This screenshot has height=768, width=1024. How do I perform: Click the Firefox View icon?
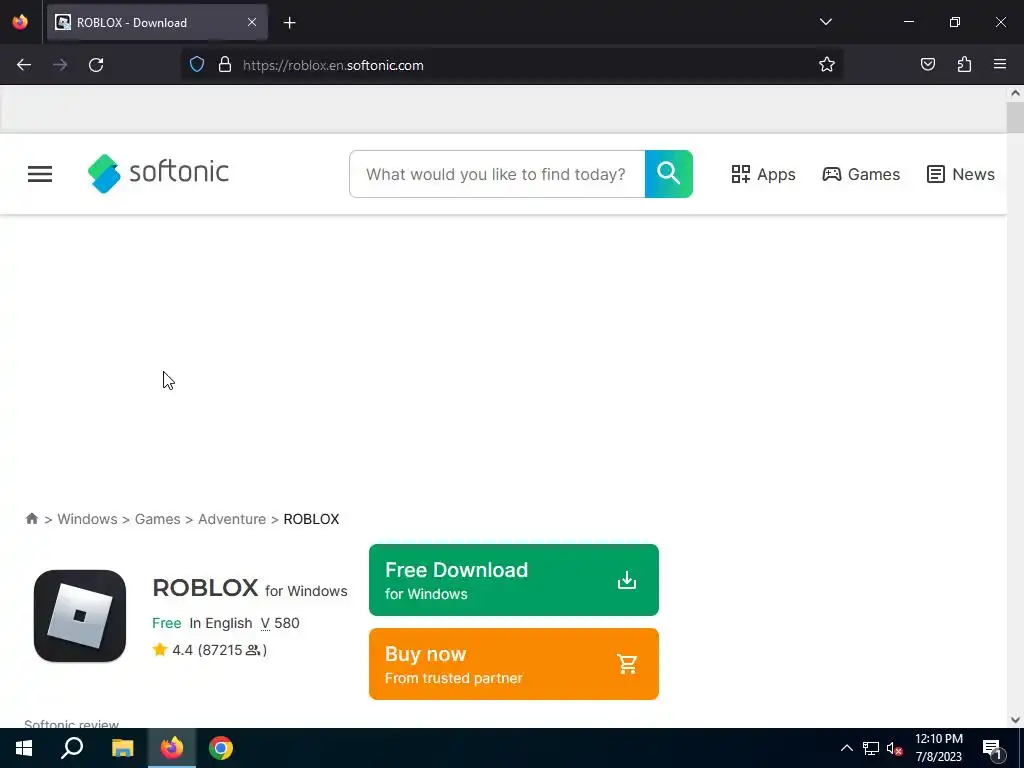[20, 22]
